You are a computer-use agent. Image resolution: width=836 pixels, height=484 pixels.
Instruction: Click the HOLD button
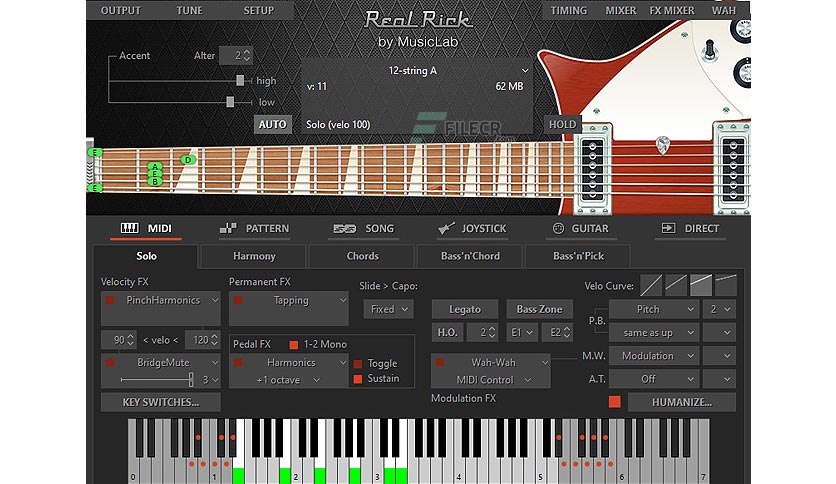(x=562, y=124)
